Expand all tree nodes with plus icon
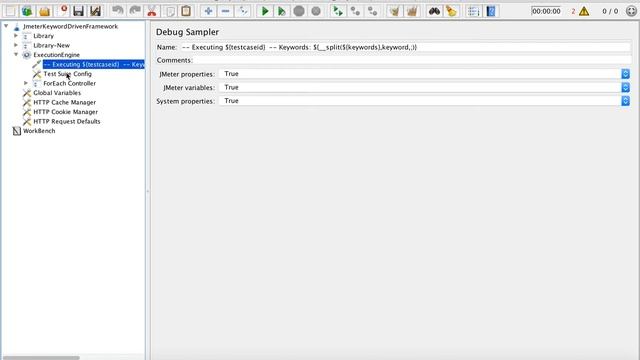640x360 pixels. point(208,11)
